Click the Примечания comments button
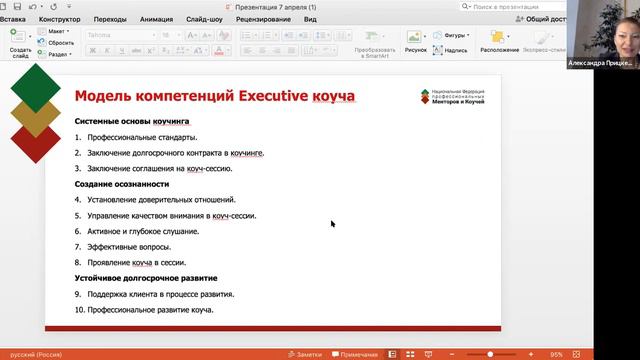The image size is (640, 360). click(x=355, y=355)
